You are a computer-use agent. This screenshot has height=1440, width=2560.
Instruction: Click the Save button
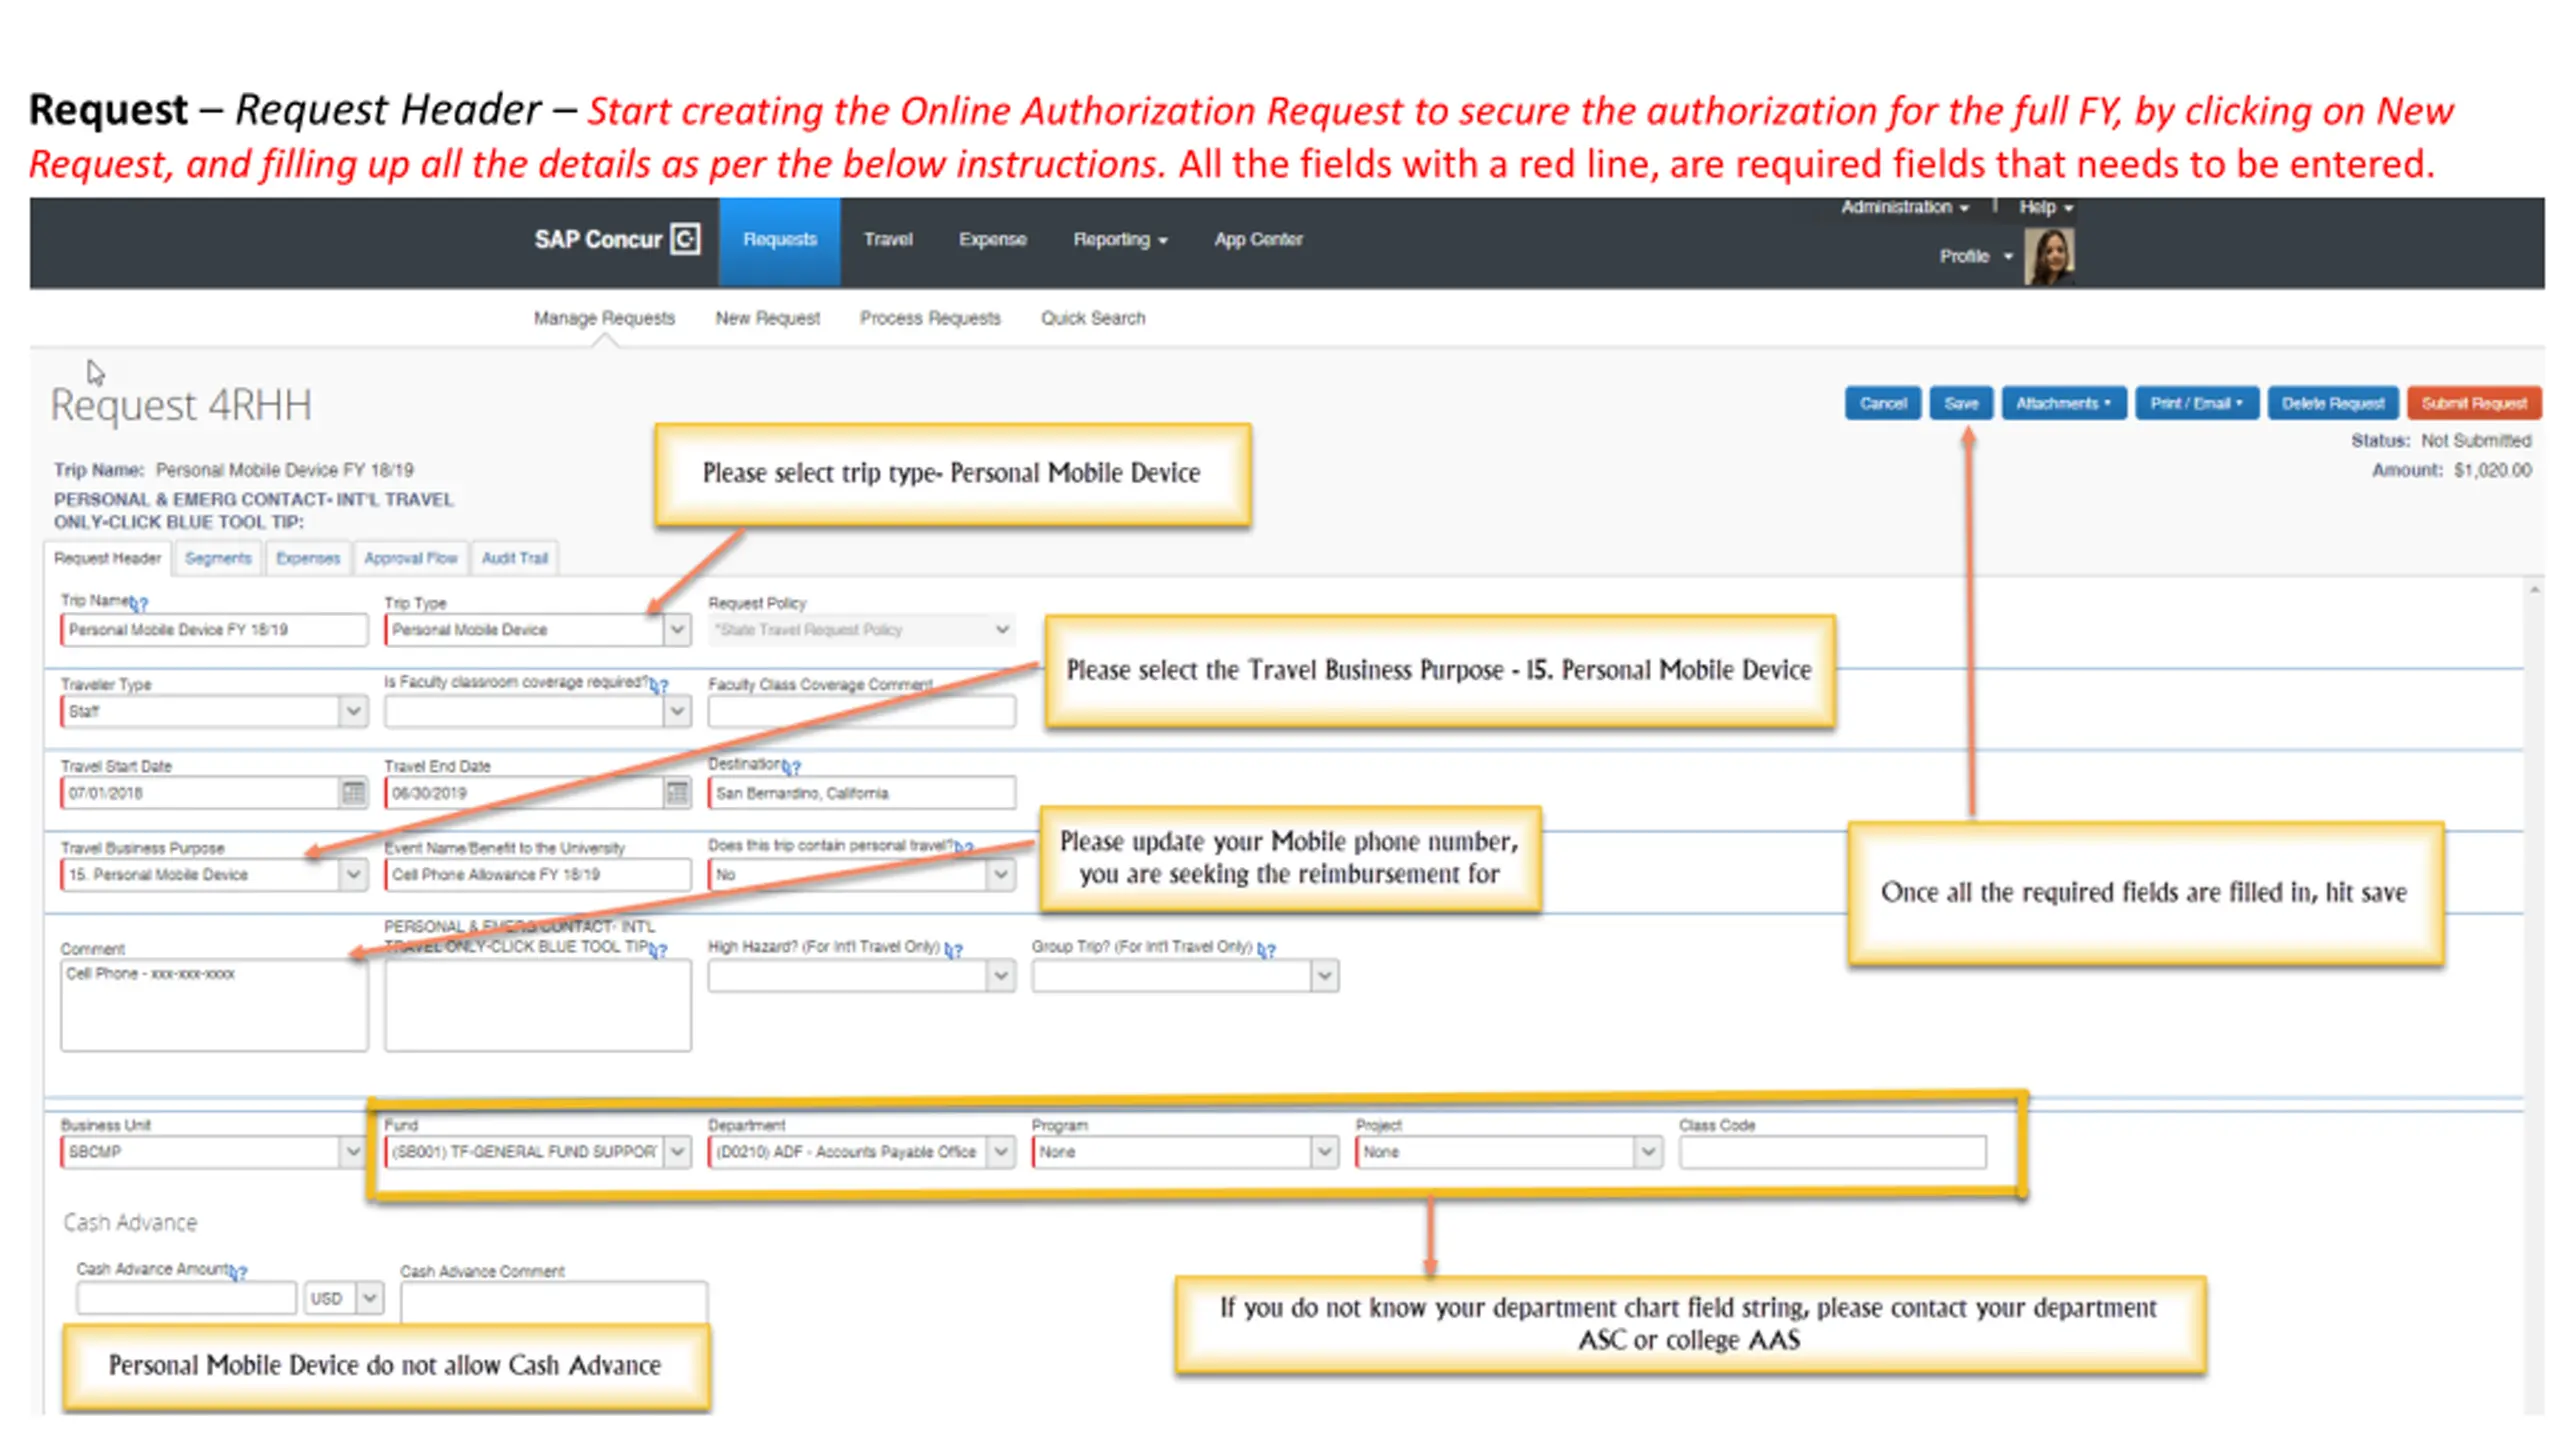[x=1960, y=404]
